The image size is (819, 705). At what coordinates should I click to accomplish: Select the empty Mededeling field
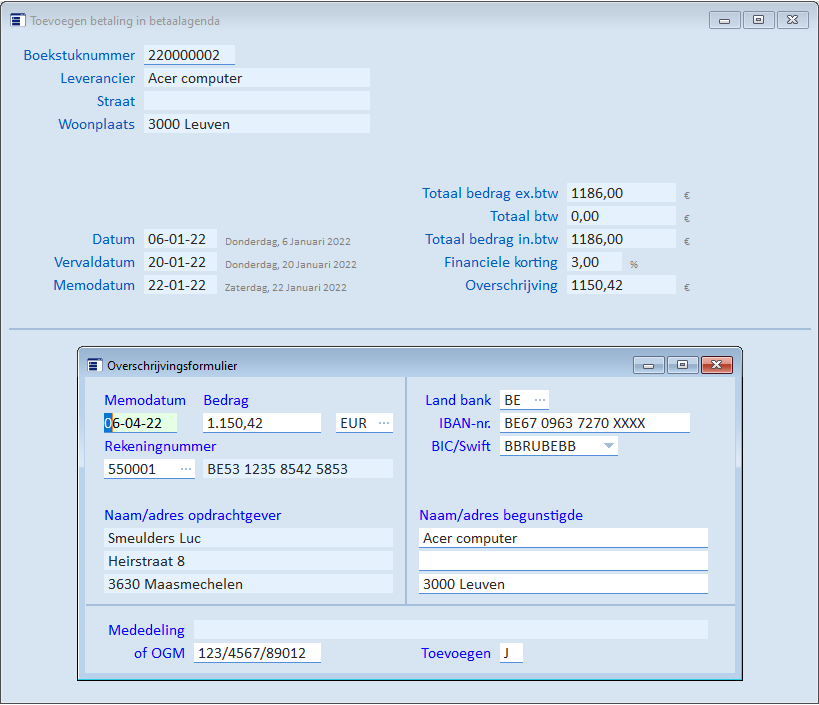click(450, 630)
